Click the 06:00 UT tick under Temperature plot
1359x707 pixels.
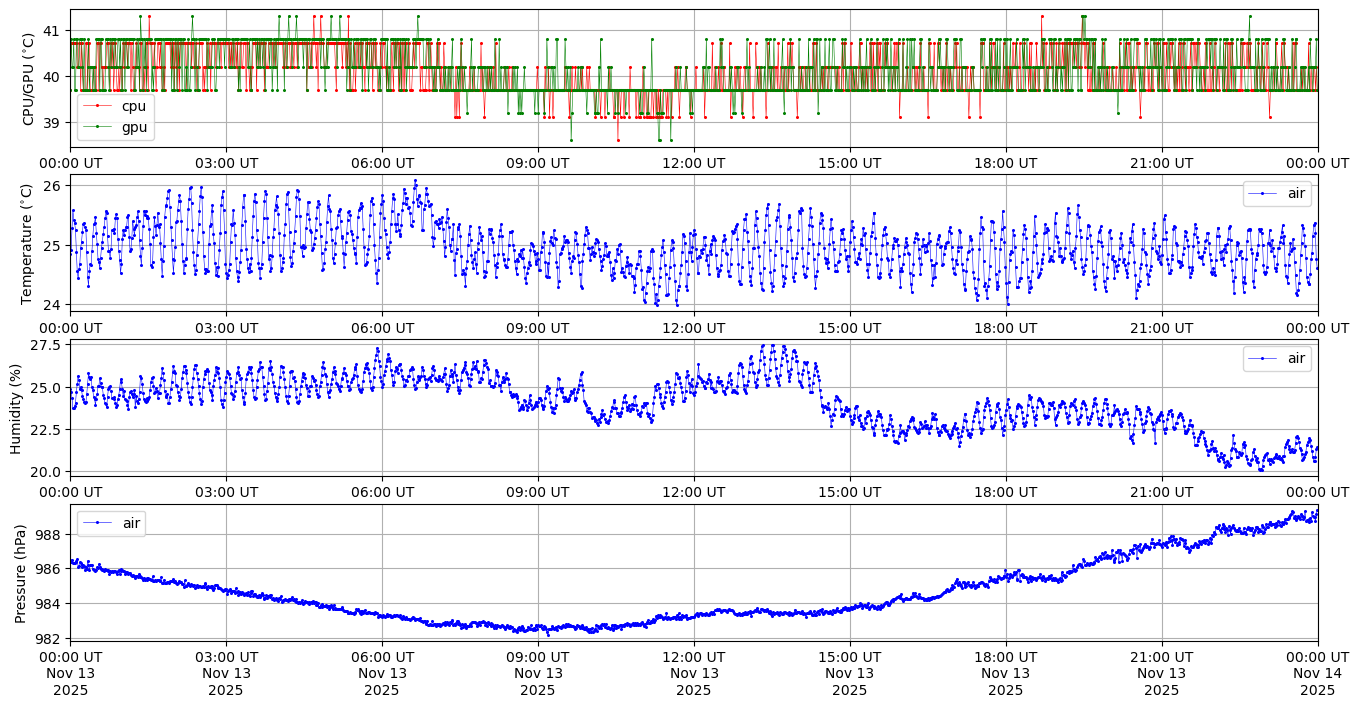coord(381,327)
